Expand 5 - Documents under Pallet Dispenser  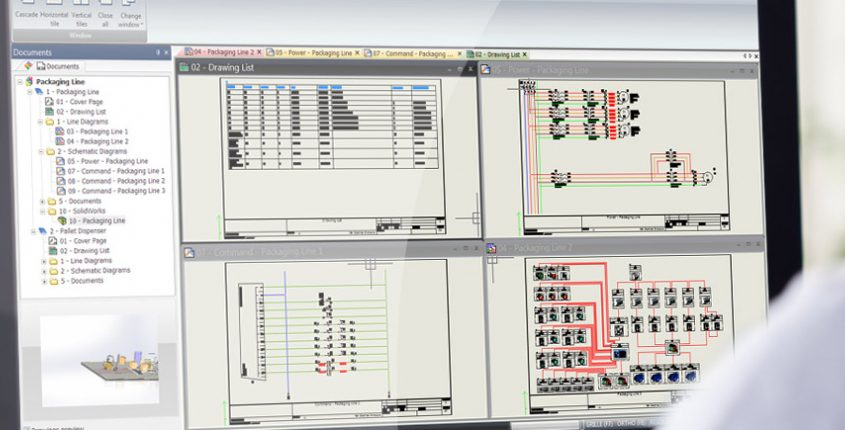44,281
